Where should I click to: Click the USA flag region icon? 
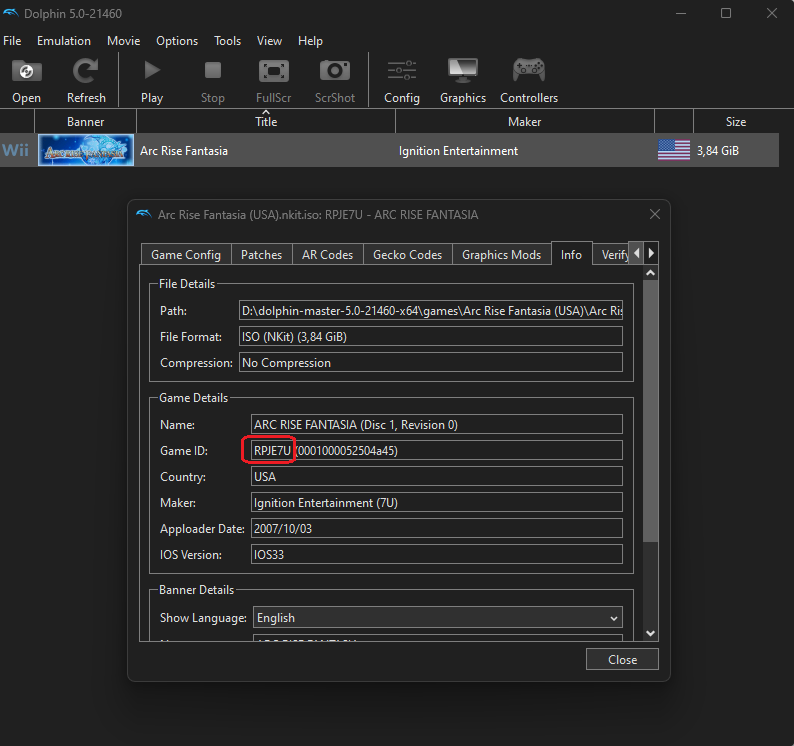coord(673,150)
